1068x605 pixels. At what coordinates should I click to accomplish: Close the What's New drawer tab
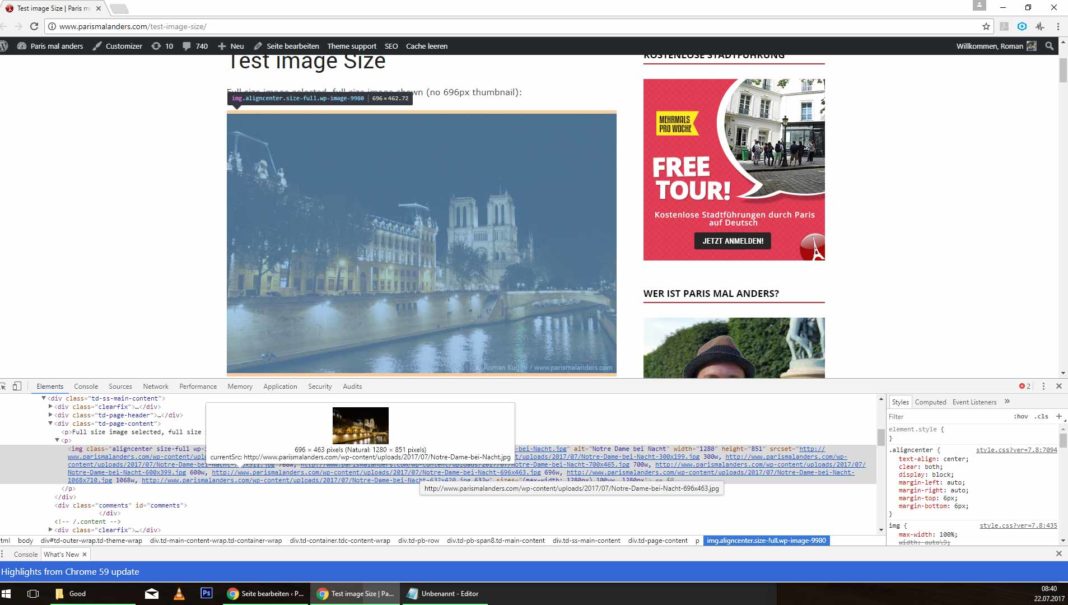pos(84,554)
